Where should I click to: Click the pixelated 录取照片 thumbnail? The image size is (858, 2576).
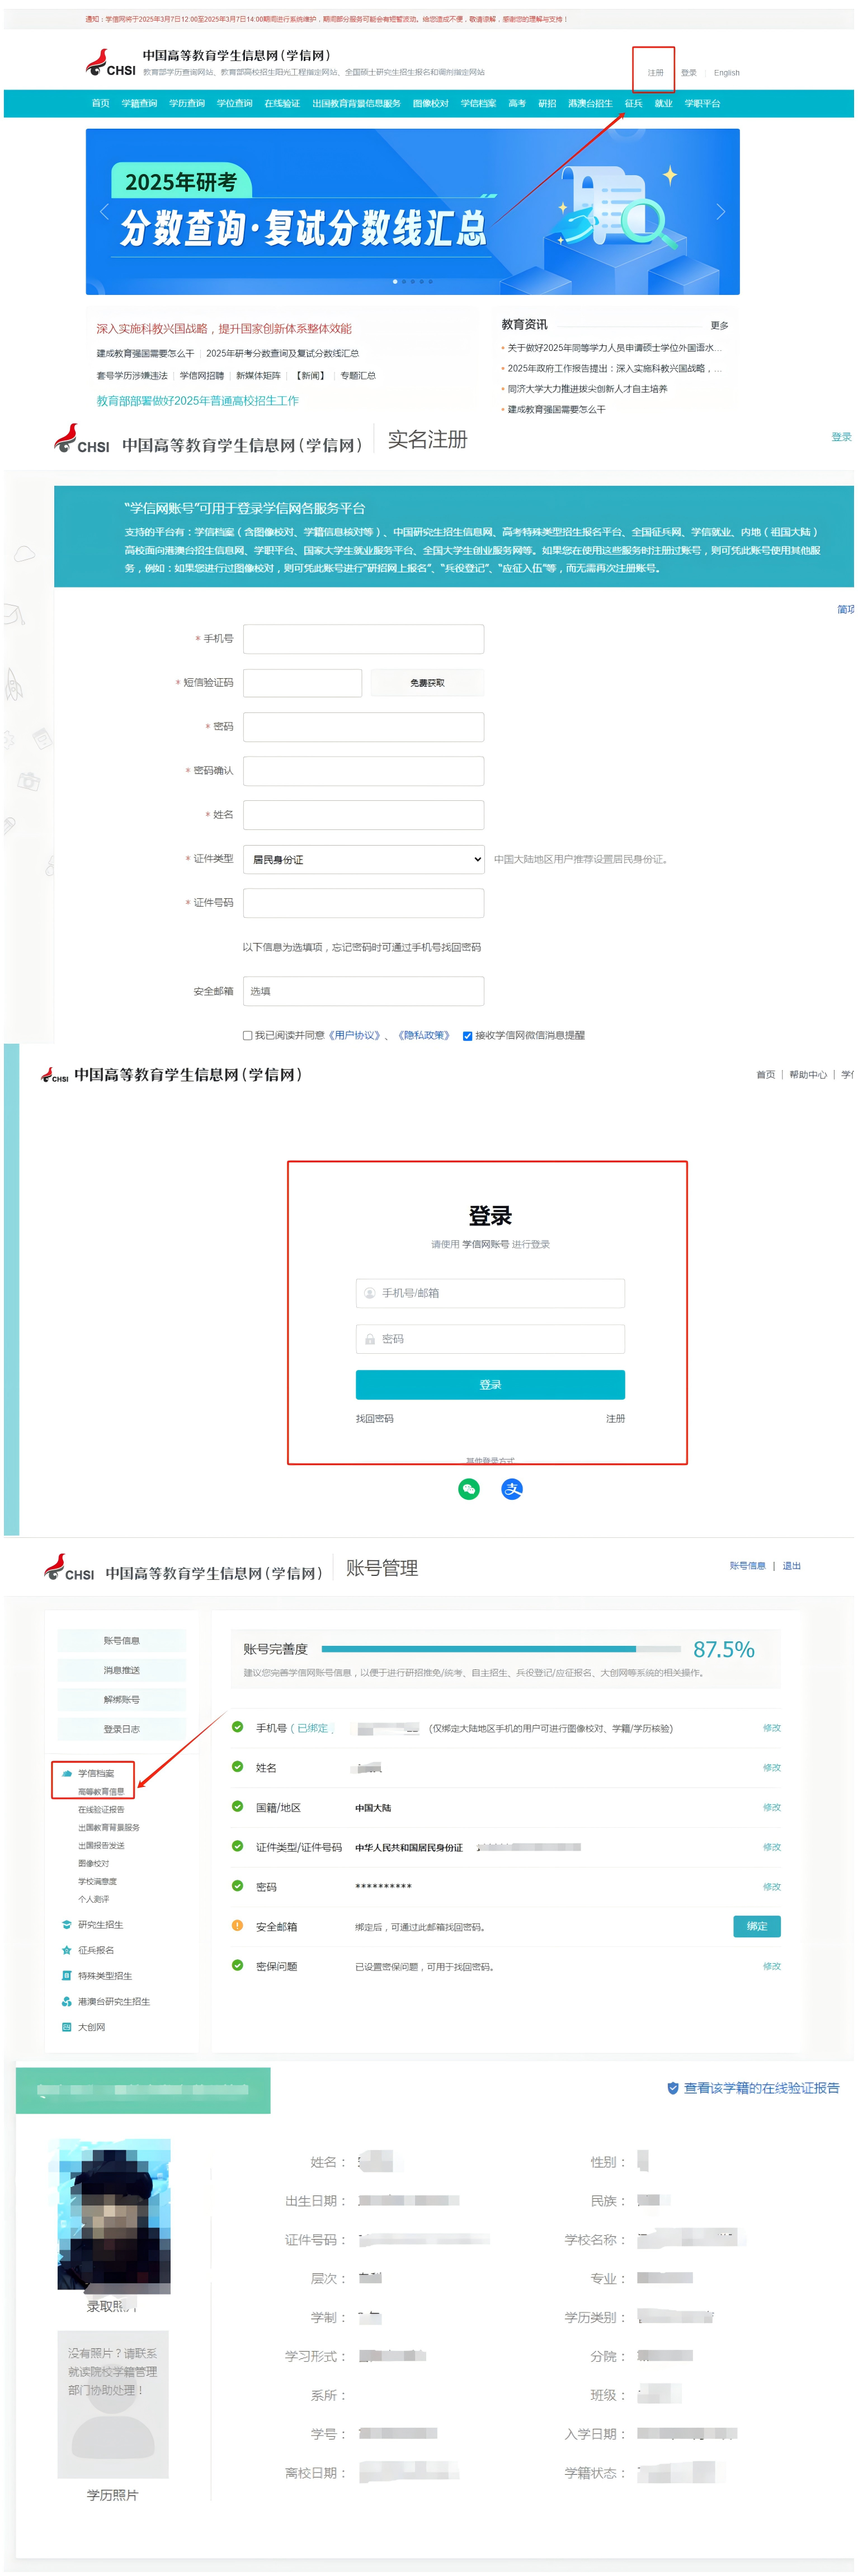pos(114,2216)
